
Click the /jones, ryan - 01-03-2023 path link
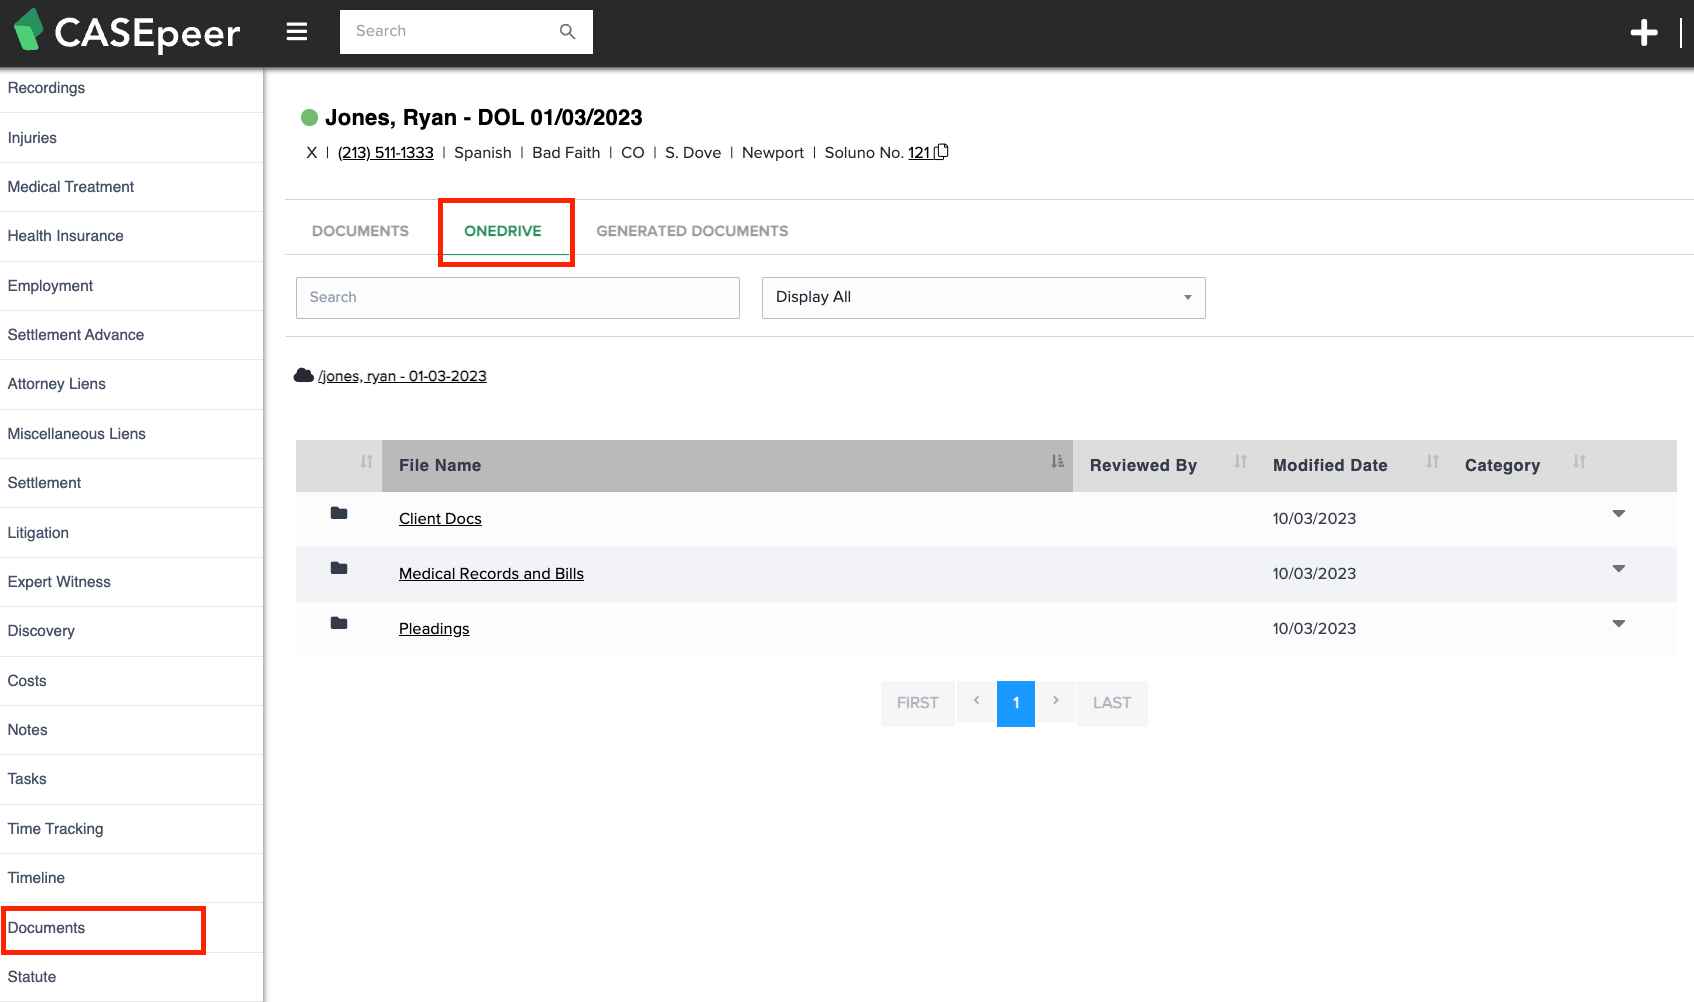pyautogui.click(x=402, y=376)
